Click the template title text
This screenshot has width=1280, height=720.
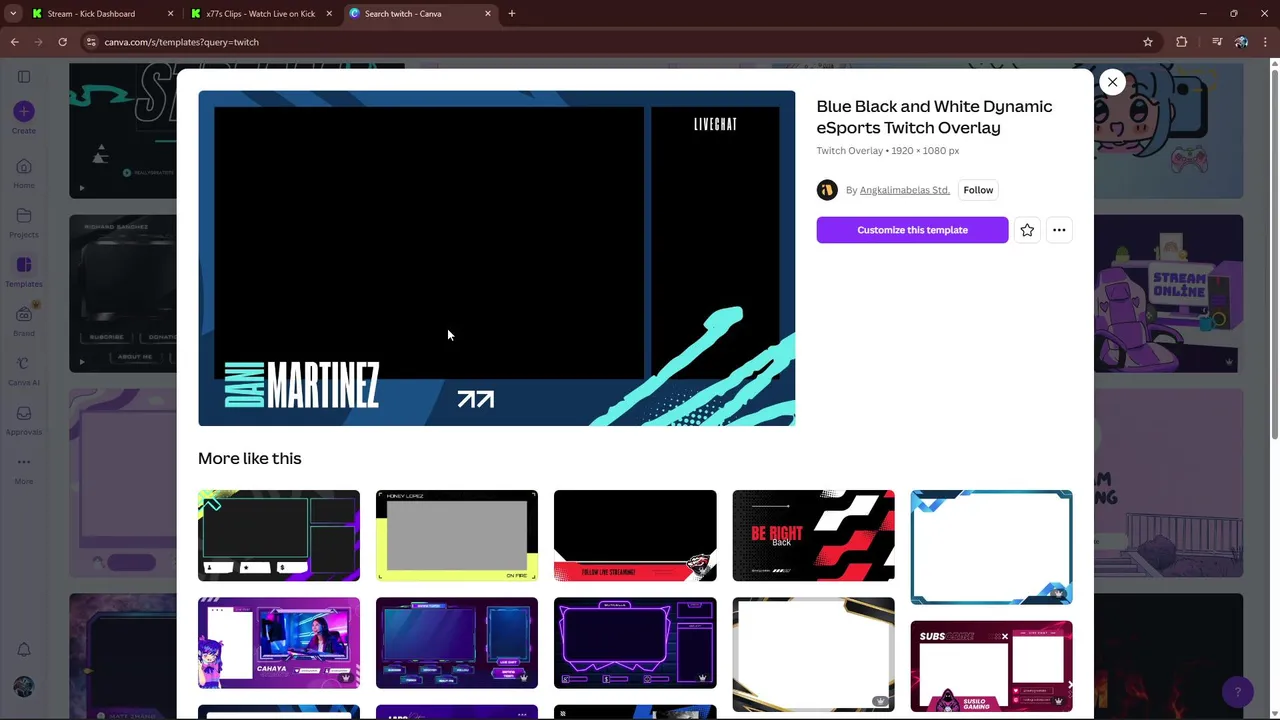[934, 117]
